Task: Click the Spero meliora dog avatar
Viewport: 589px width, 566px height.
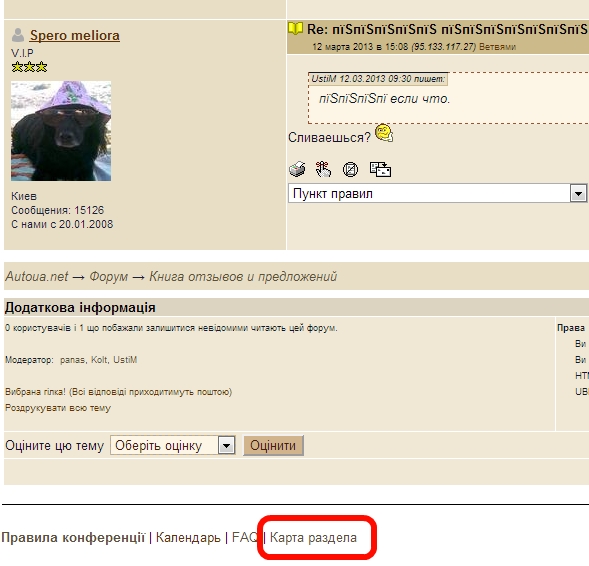Action: click(61, 131)
